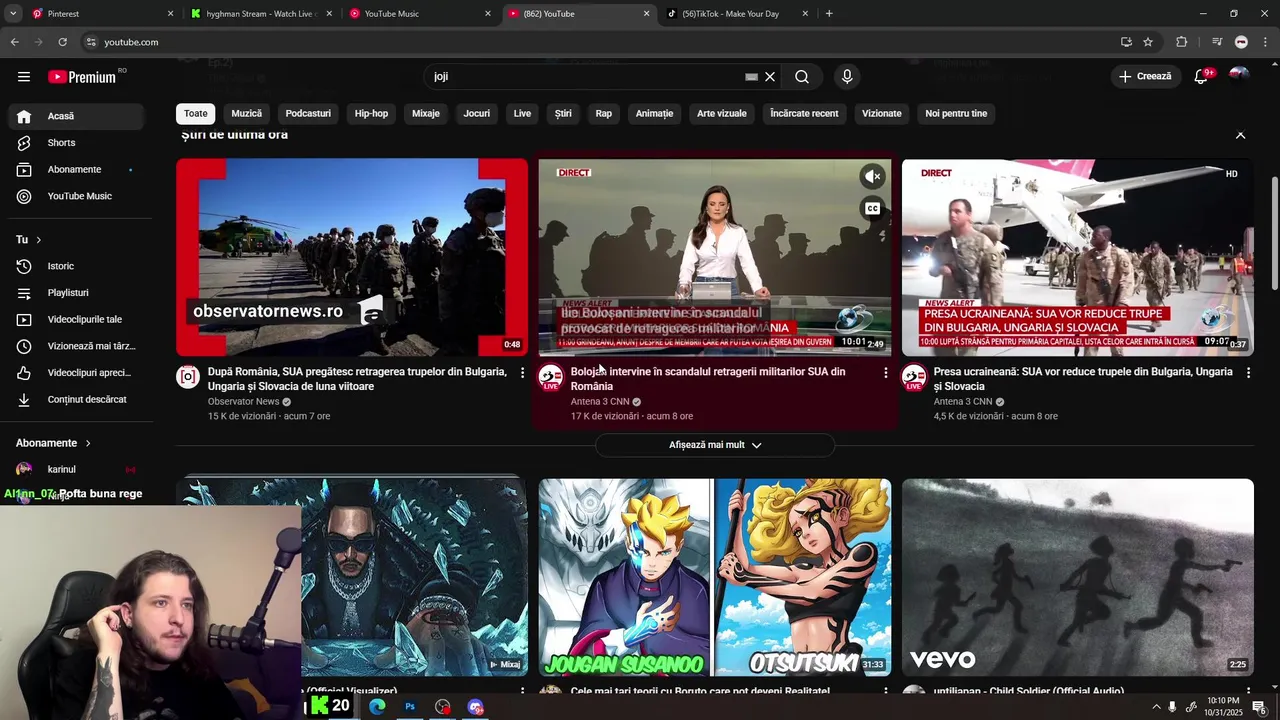Select the Rap filter chip
This screenshot has height=720, width=1280.
click(604, 114)
